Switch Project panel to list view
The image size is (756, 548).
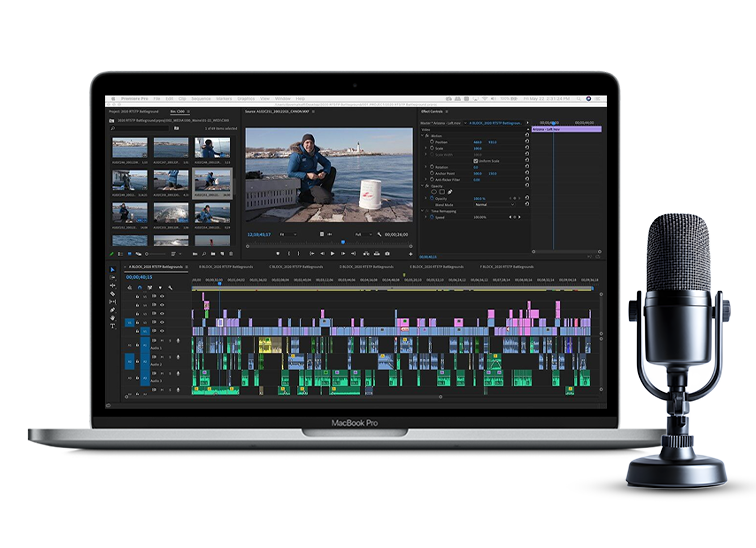(x=121, y=254)
